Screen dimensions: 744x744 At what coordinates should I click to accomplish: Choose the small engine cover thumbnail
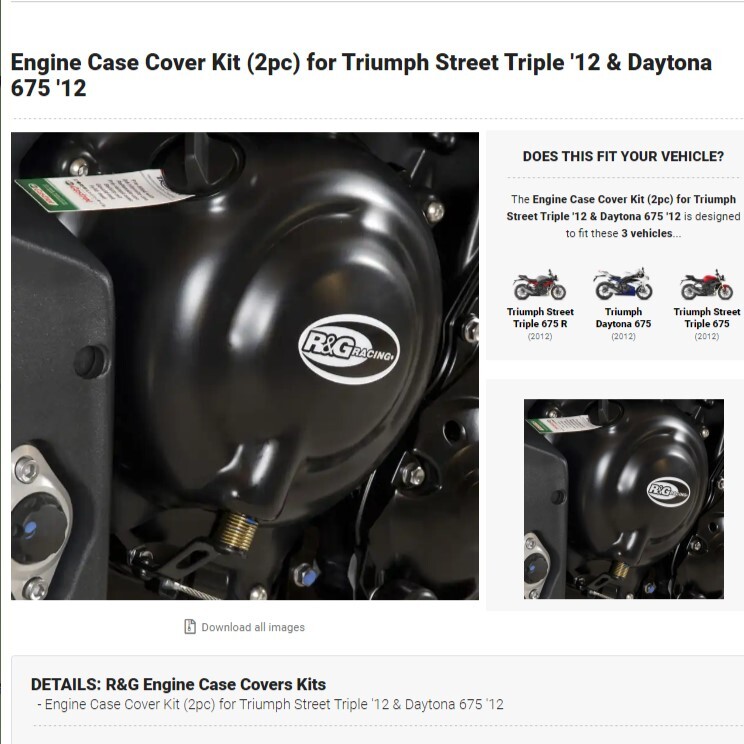point(623,499)
